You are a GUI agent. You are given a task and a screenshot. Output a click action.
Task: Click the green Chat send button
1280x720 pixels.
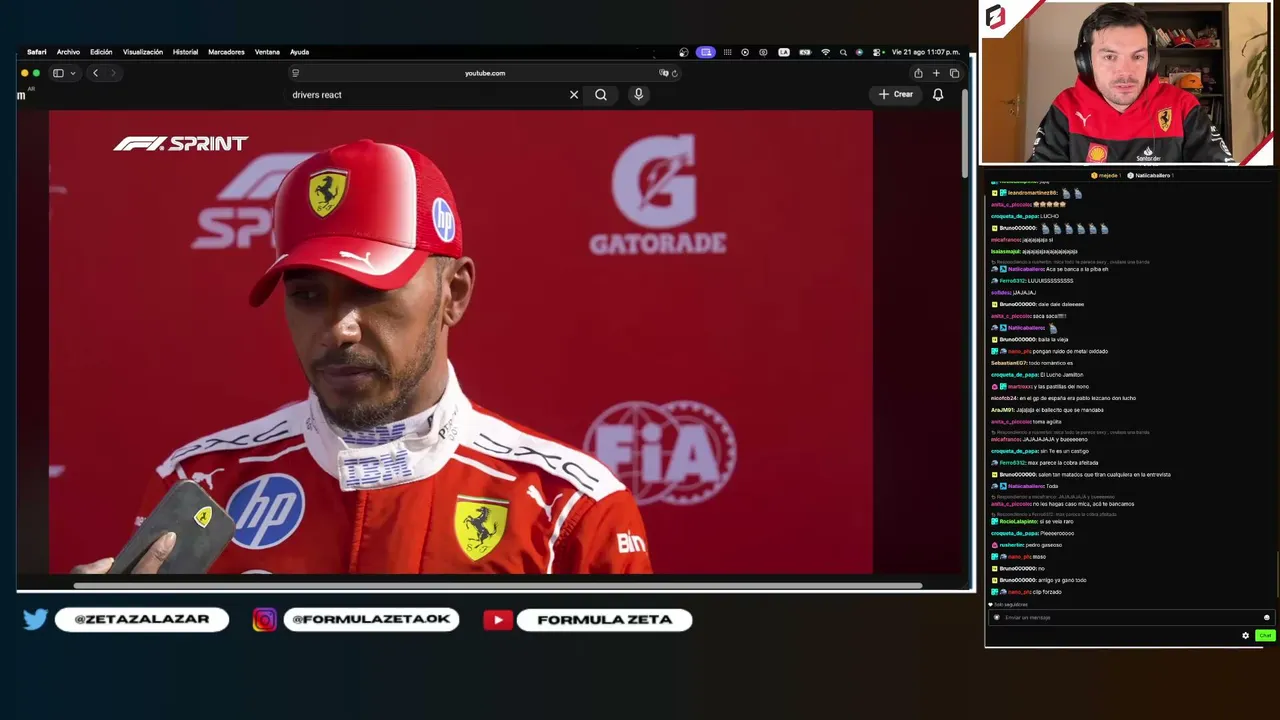[x=1265, y=635]
